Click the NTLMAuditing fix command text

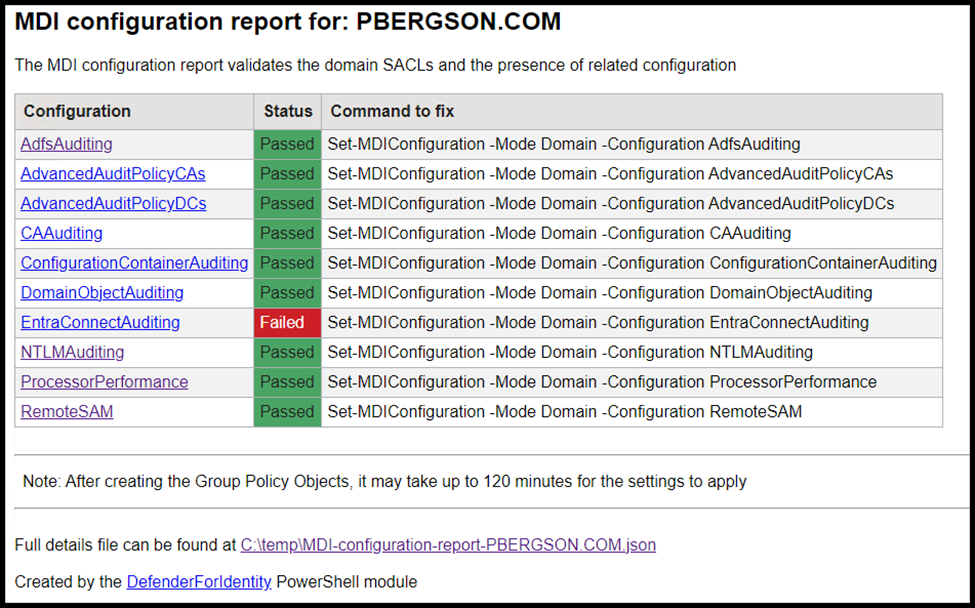tap(570, 352)
